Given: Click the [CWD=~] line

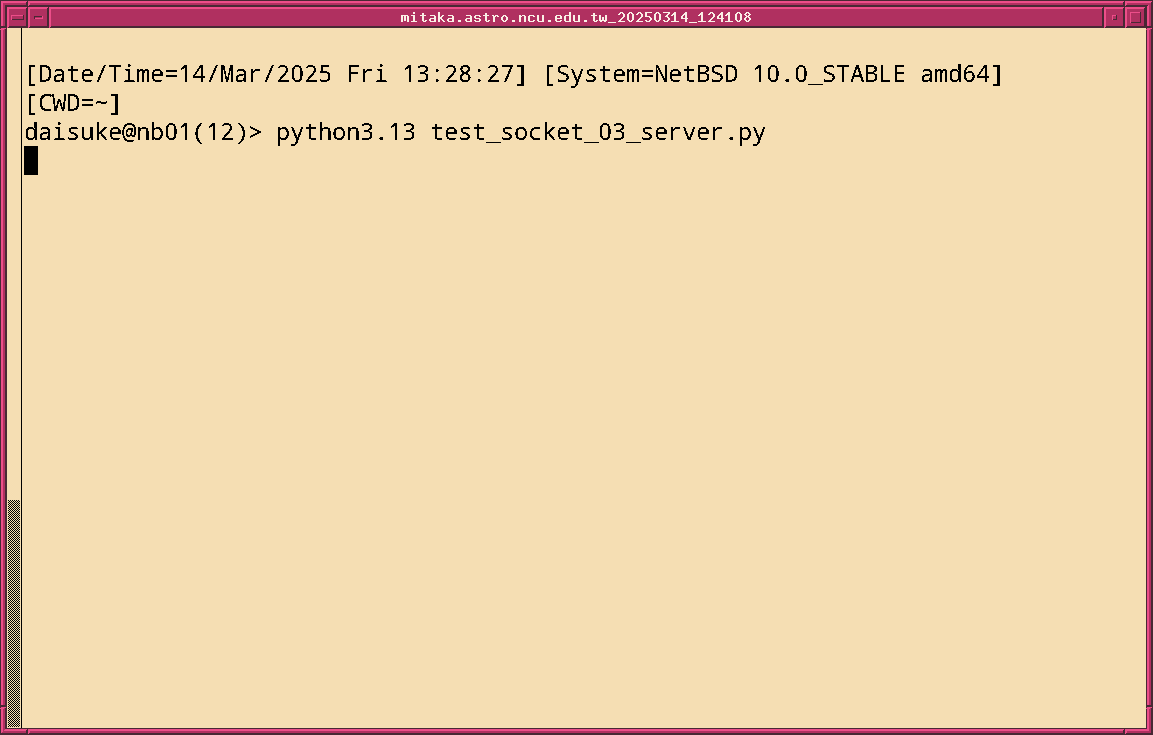Looking at the screenshot, I should 73,103.
